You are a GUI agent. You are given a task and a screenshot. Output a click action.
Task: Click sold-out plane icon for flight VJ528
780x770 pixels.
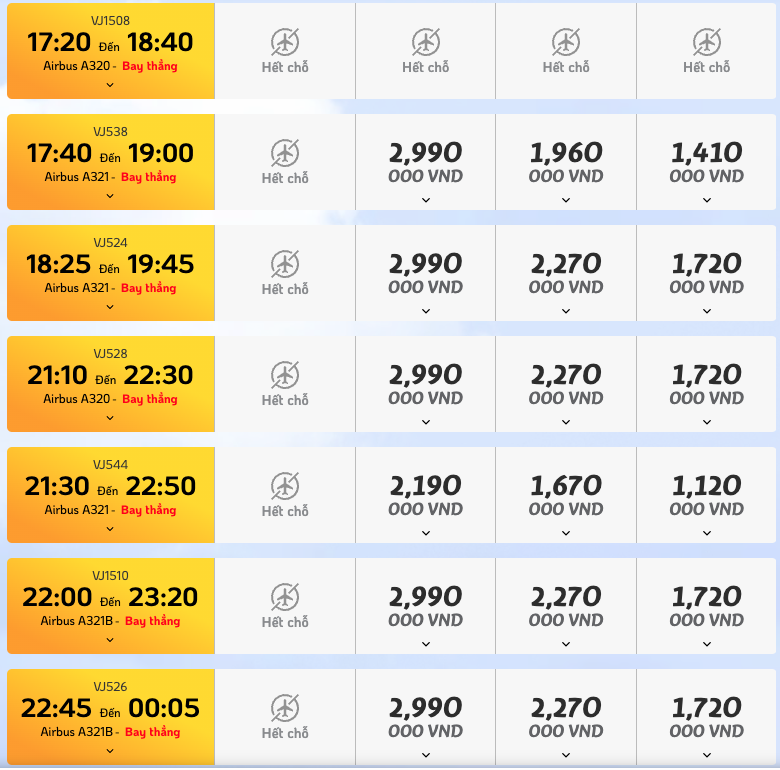tap(285, 375)
